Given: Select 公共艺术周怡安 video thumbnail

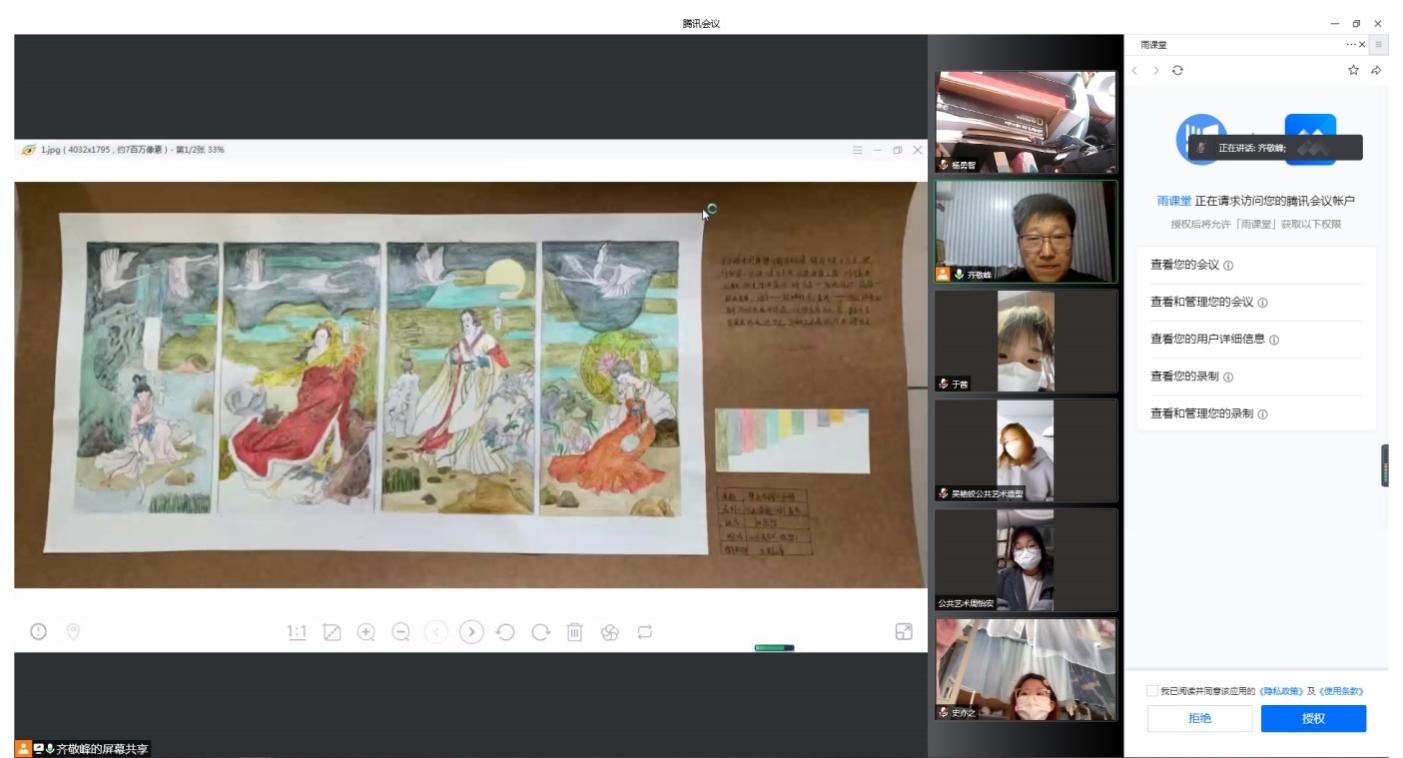Looking at the screenshot, I should click(x=1025, y=560).
